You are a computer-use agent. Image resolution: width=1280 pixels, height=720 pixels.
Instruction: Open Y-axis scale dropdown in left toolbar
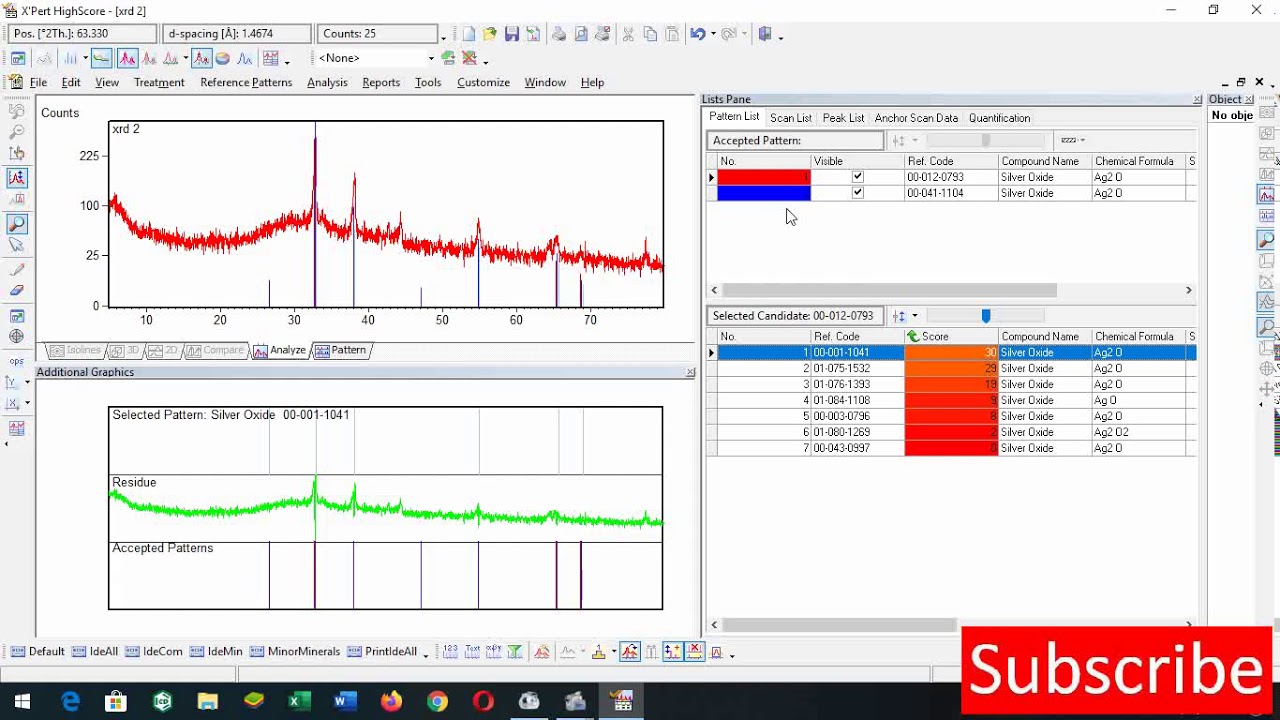coord(27,382)
